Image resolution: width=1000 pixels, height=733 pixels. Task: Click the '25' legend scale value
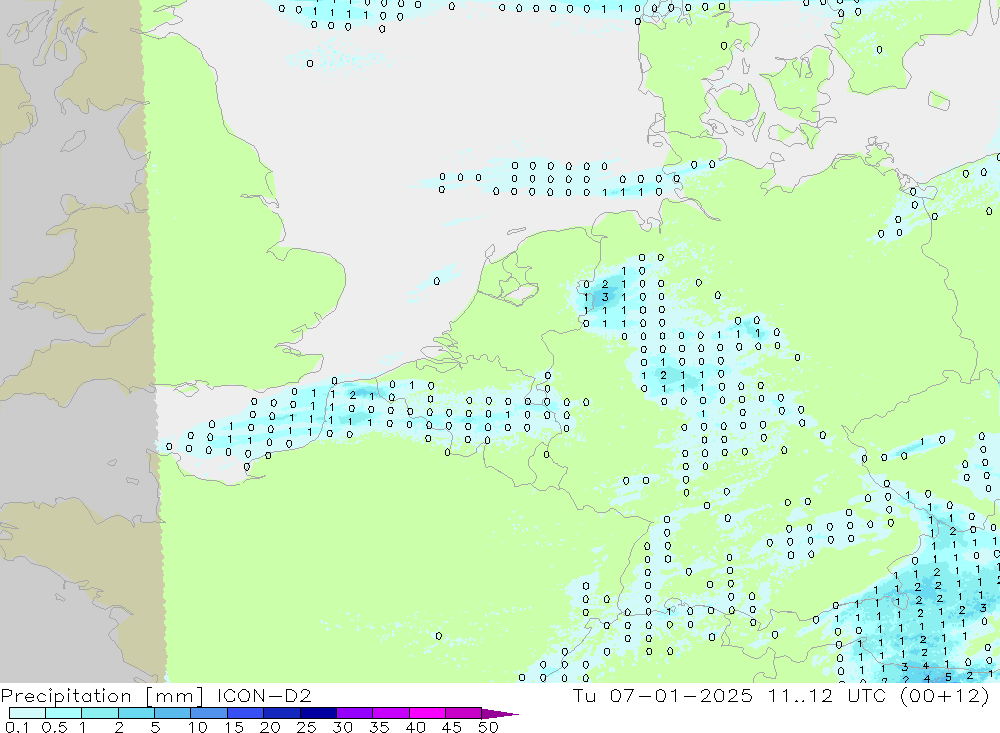(x=306, y=727)
